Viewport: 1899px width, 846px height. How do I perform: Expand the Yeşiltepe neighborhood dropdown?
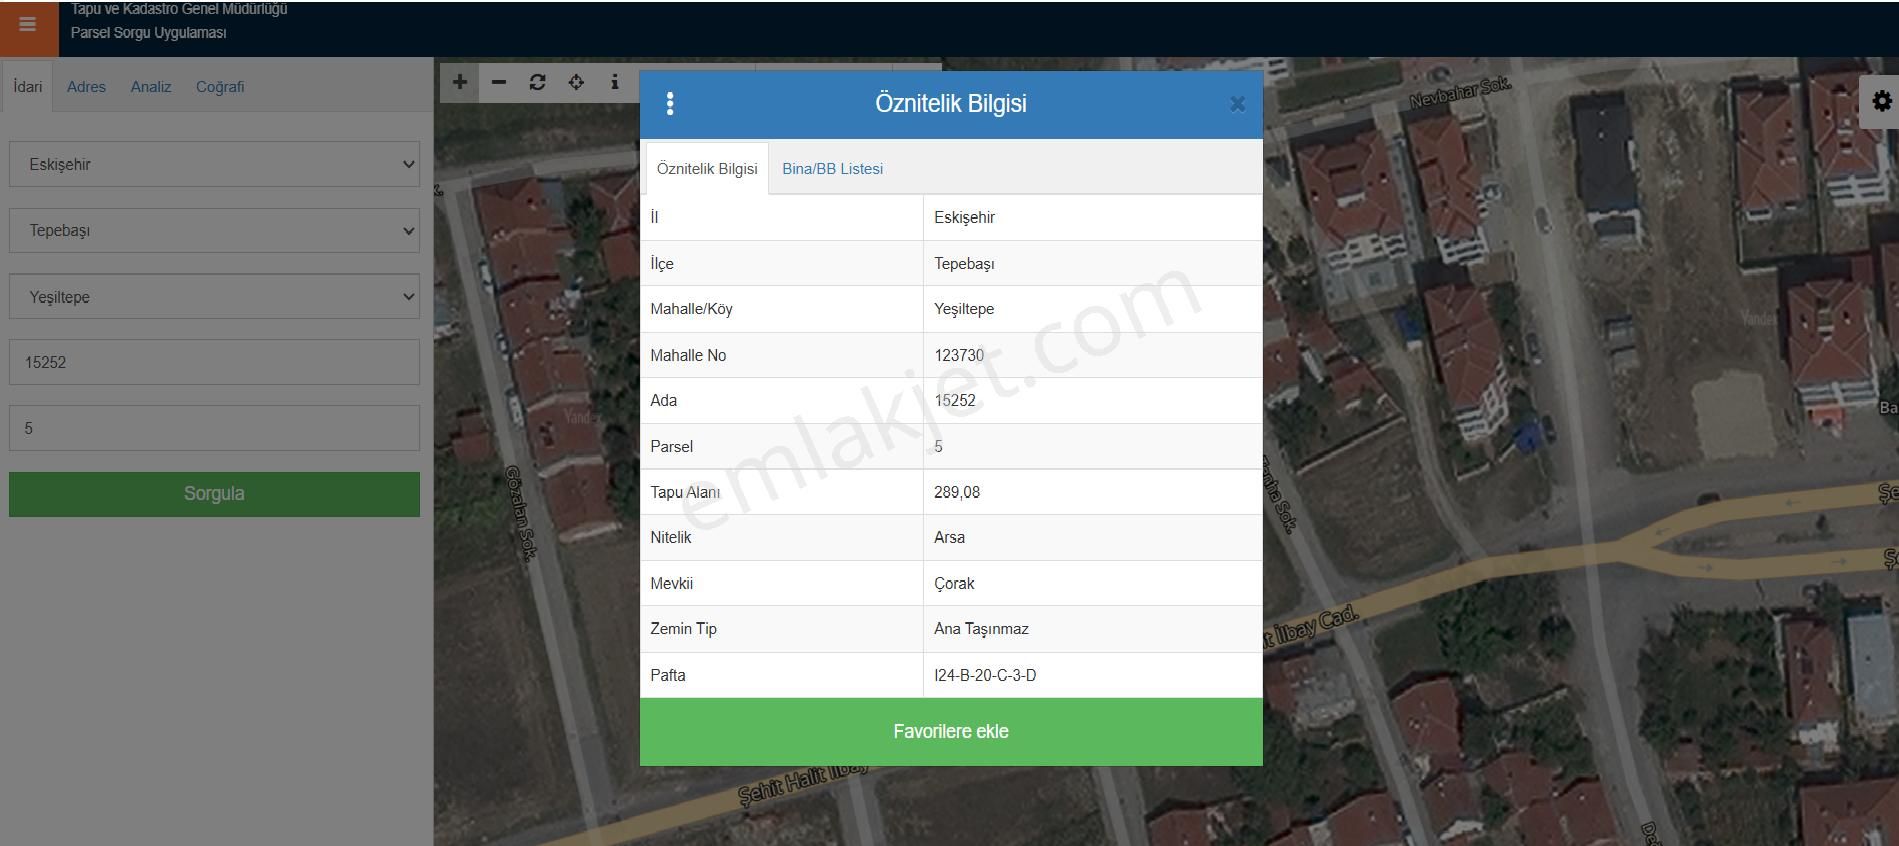(x=214, y=297)
